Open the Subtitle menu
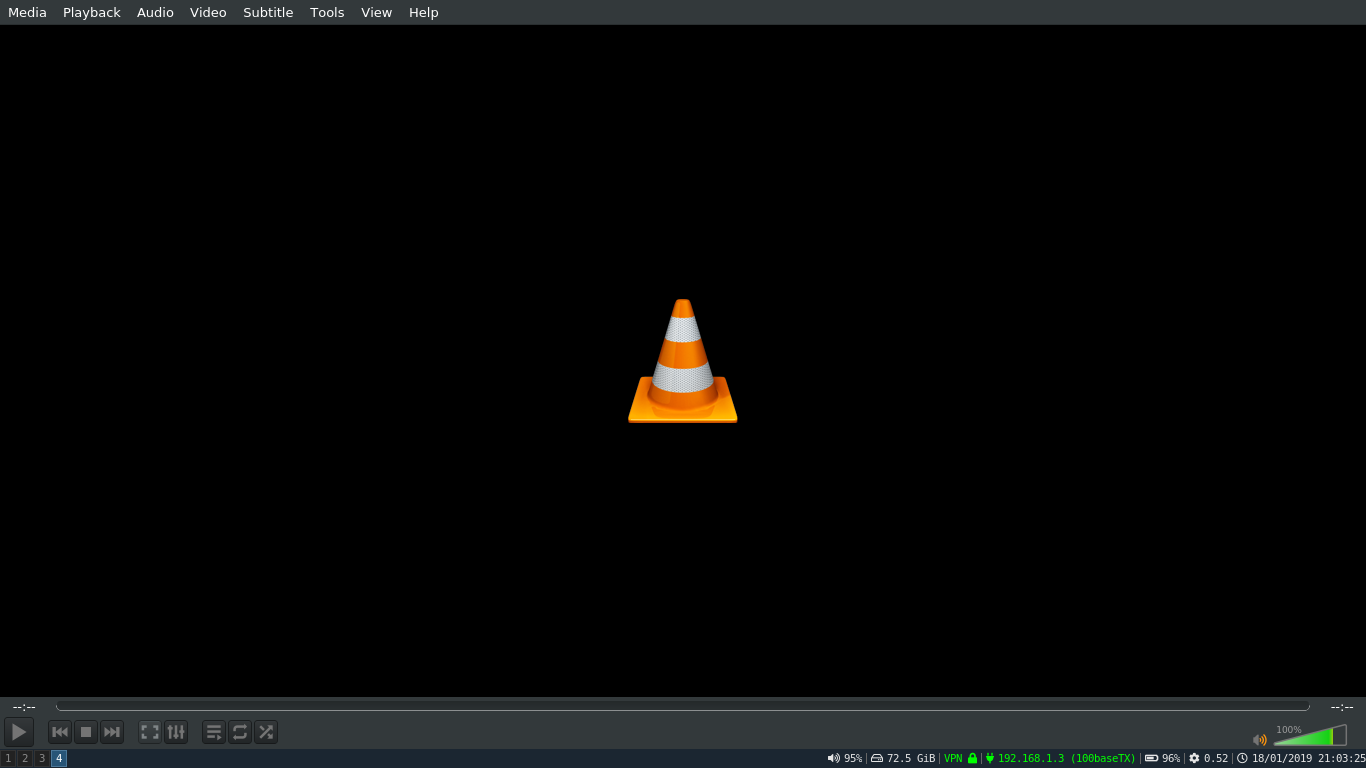This screenshot has height=768, width=1366. [x=268, y=12]
